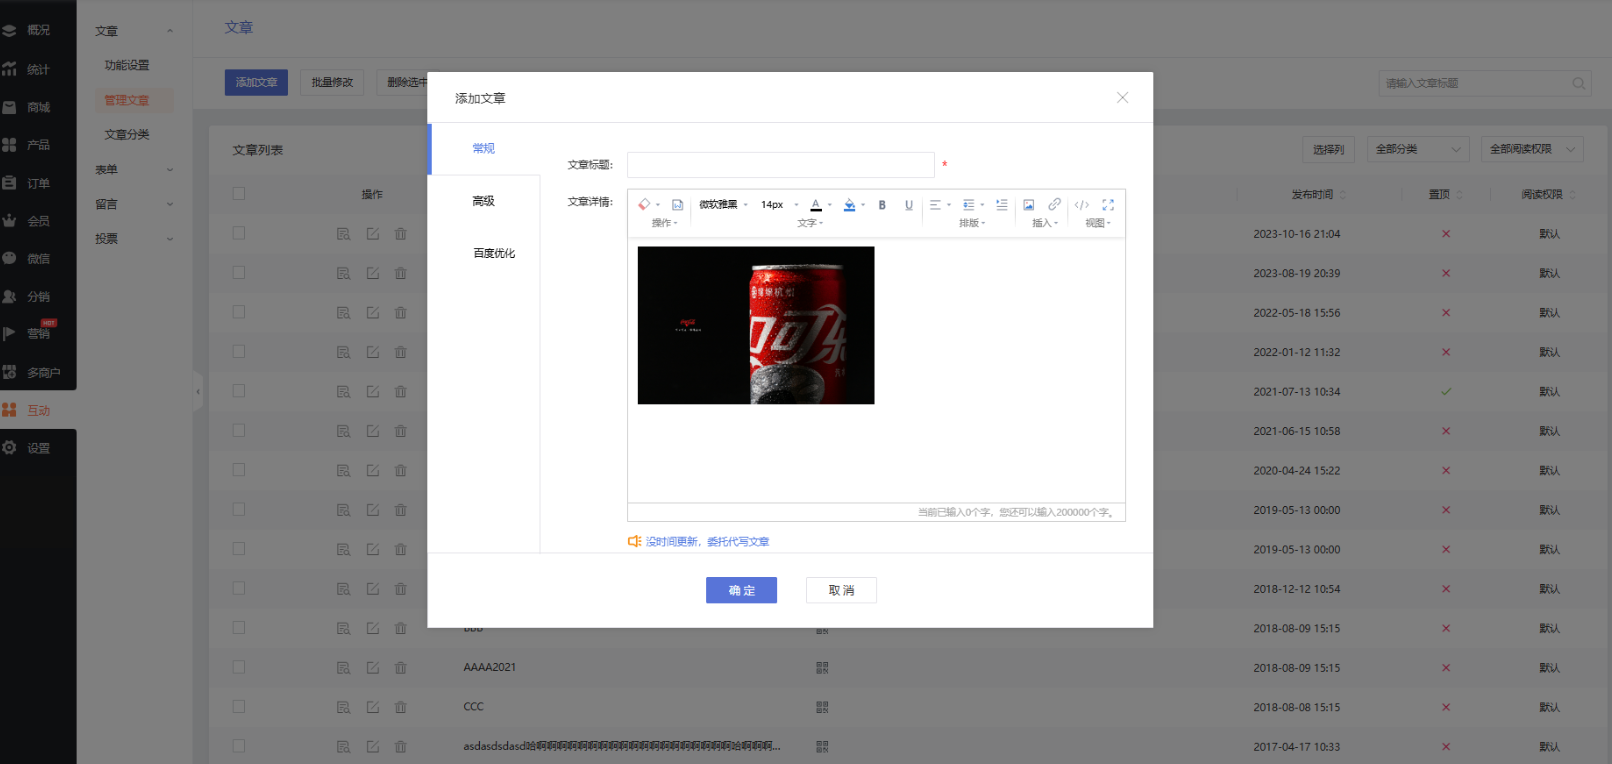Click the text alignment icon
The image size is (1612, 764).
click(x=935, y=204)
